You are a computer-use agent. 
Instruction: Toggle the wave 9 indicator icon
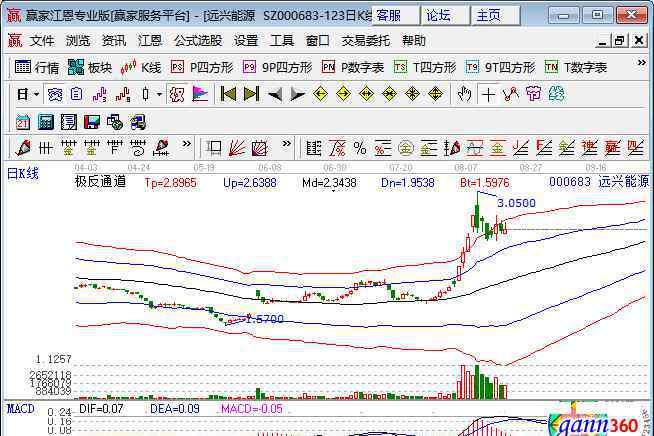(123, 94)
